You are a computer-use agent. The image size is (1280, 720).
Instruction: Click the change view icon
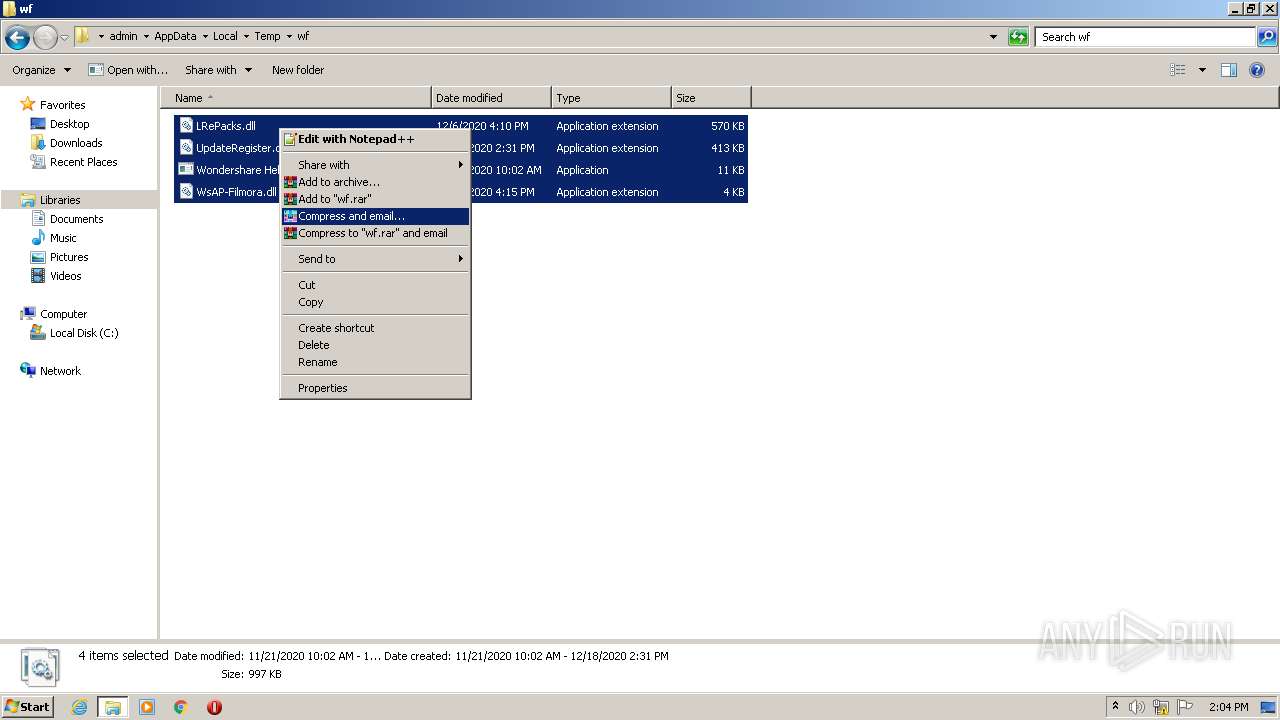pyautogui.click(x=1178, y=70)
